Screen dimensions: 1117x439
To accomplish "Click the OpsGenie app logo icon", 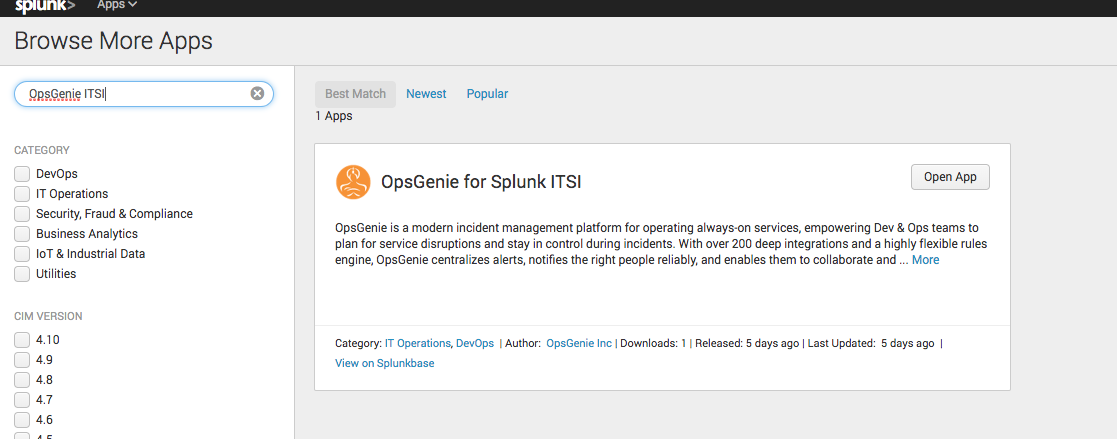I will click(x=353, y=182).
